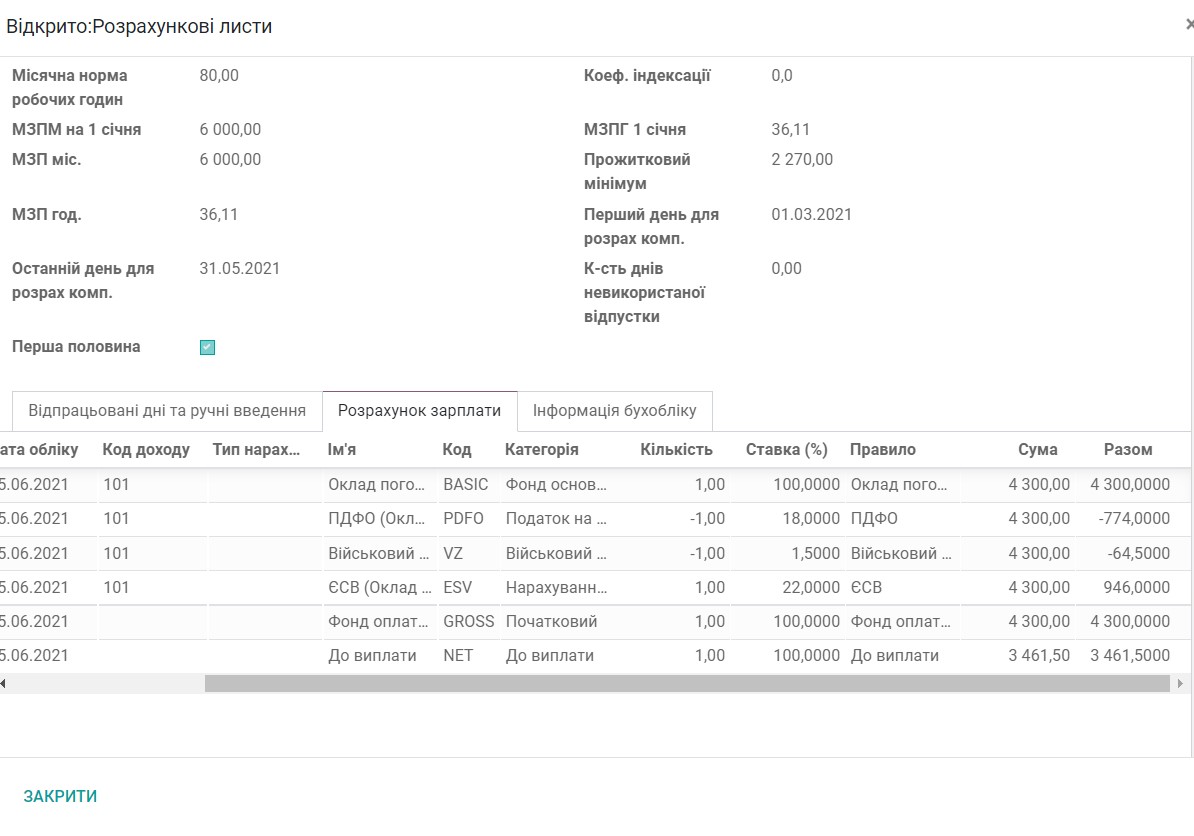Viewport: 1194px width, 836px height.
Task: Open the GROSS Фонд оплат row
Action: (600, 621)
